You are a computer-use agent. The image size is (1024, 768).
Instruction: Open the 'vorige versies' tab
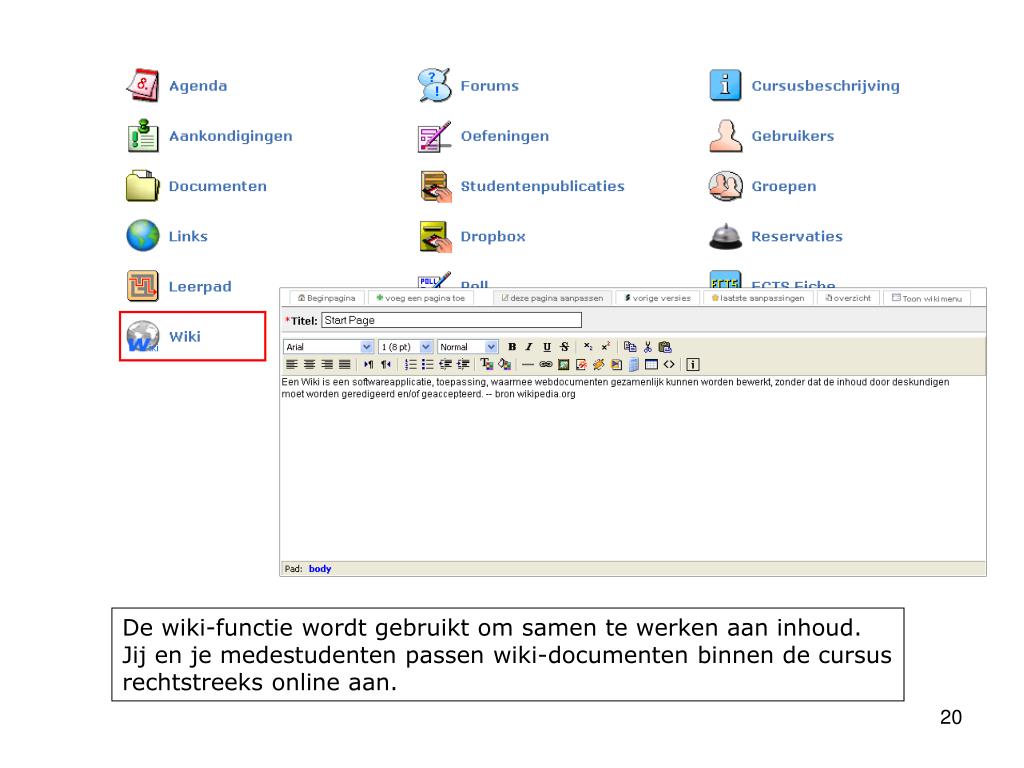[658, 298]
